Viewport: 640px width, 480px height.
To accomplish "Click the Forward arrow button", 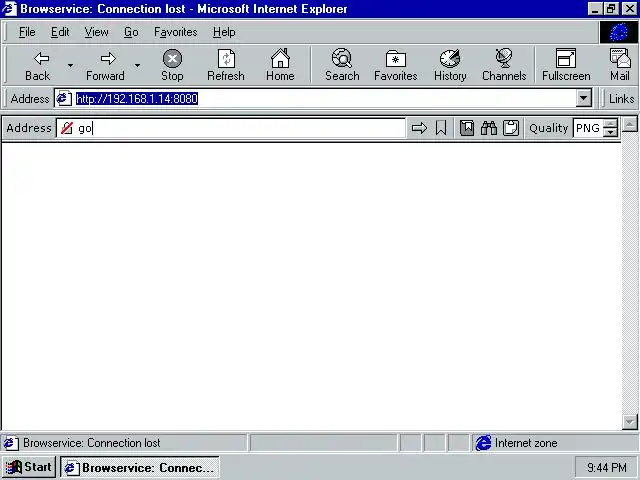I will click(x=105, y=65).
